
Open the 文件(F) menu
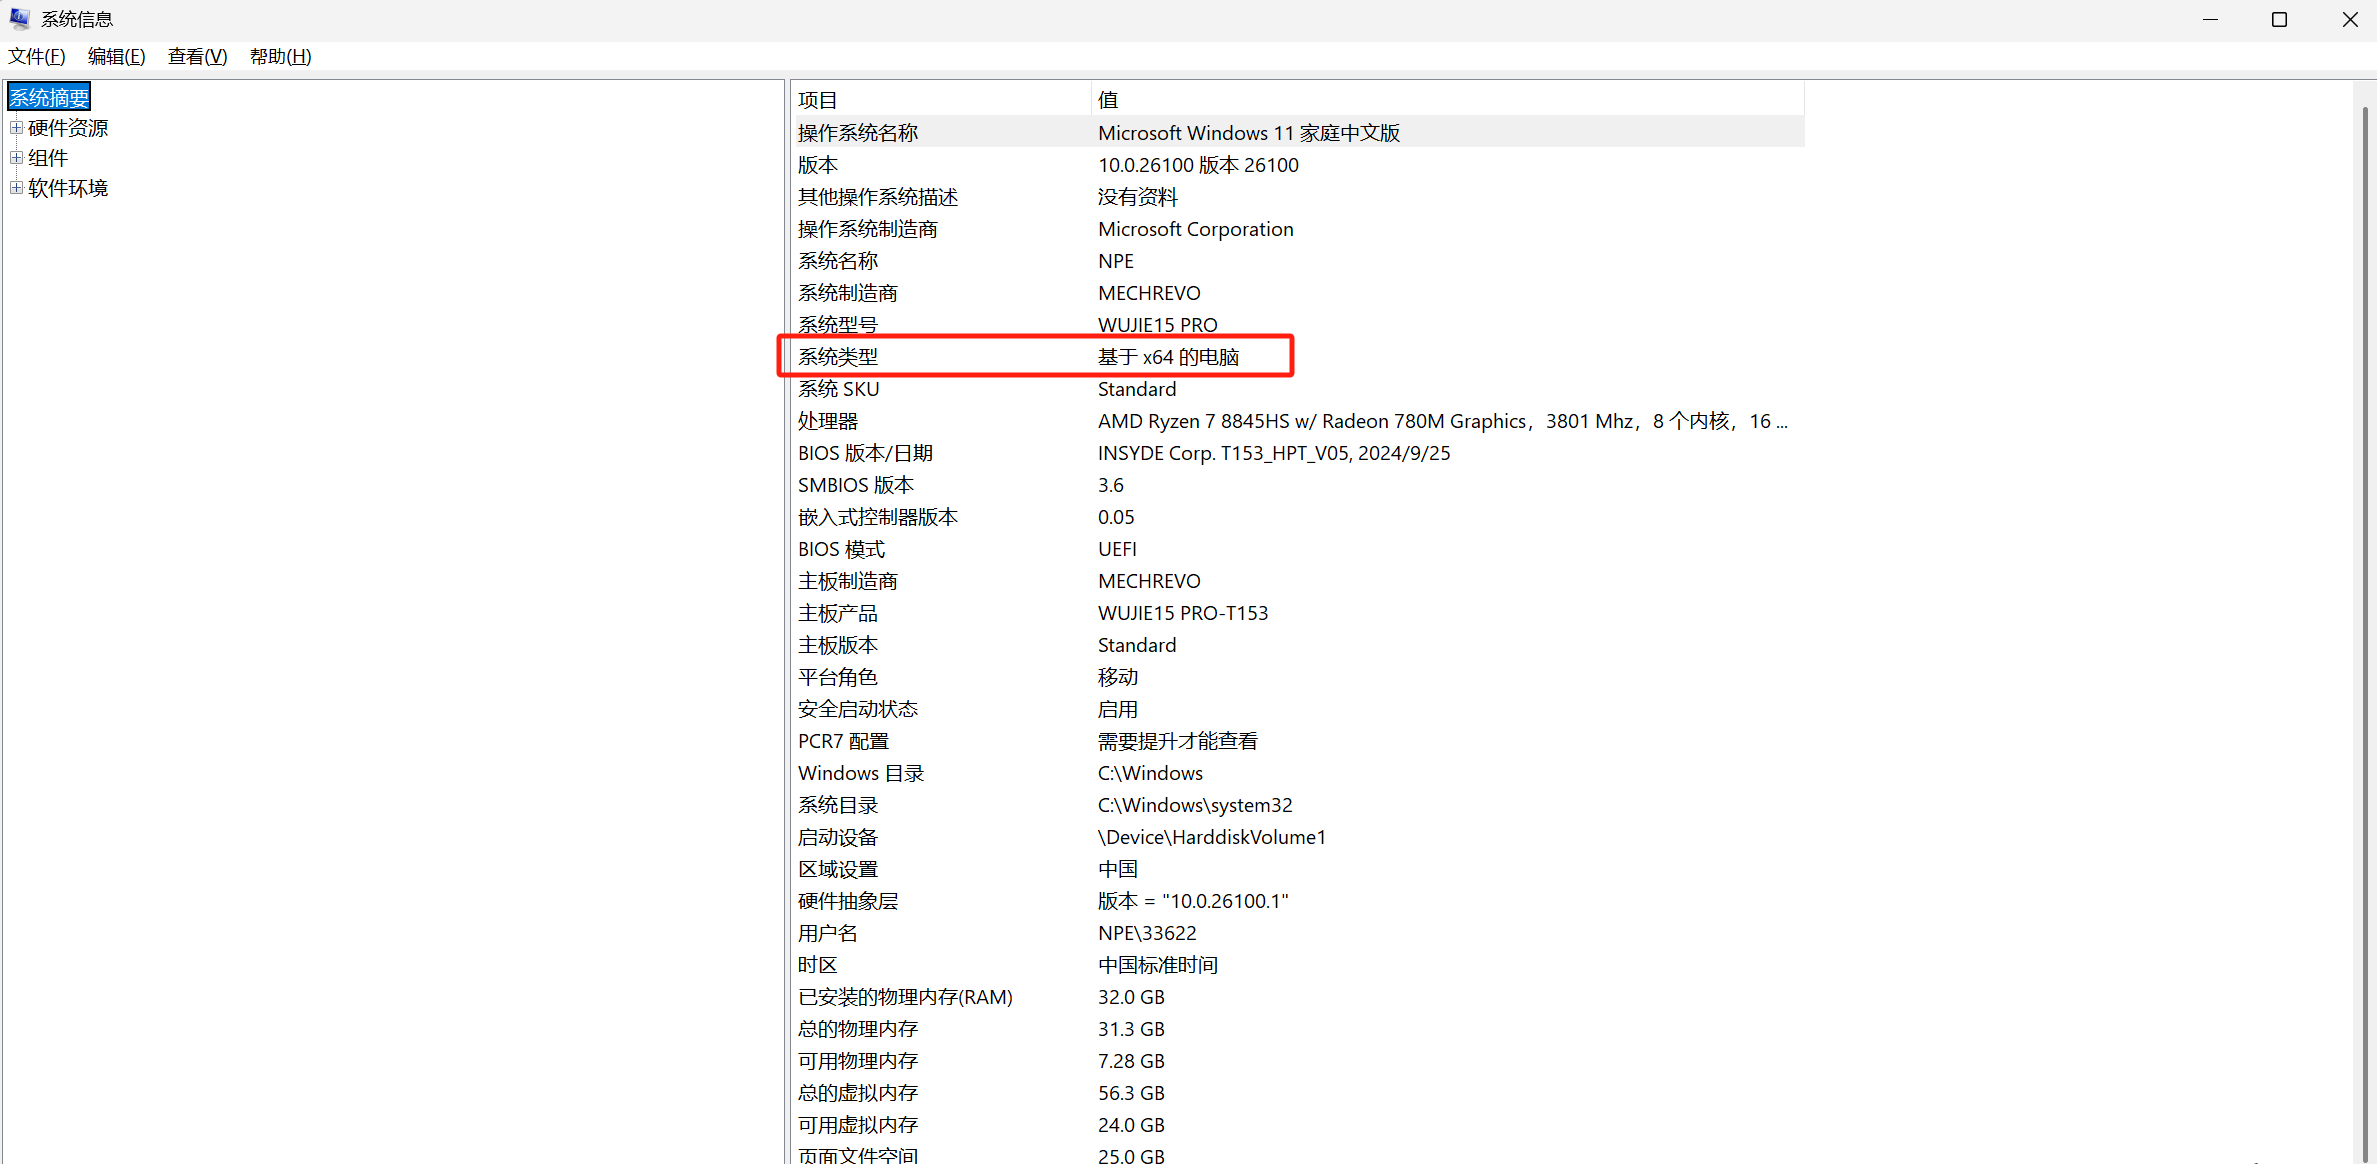(x=37, y=57)
